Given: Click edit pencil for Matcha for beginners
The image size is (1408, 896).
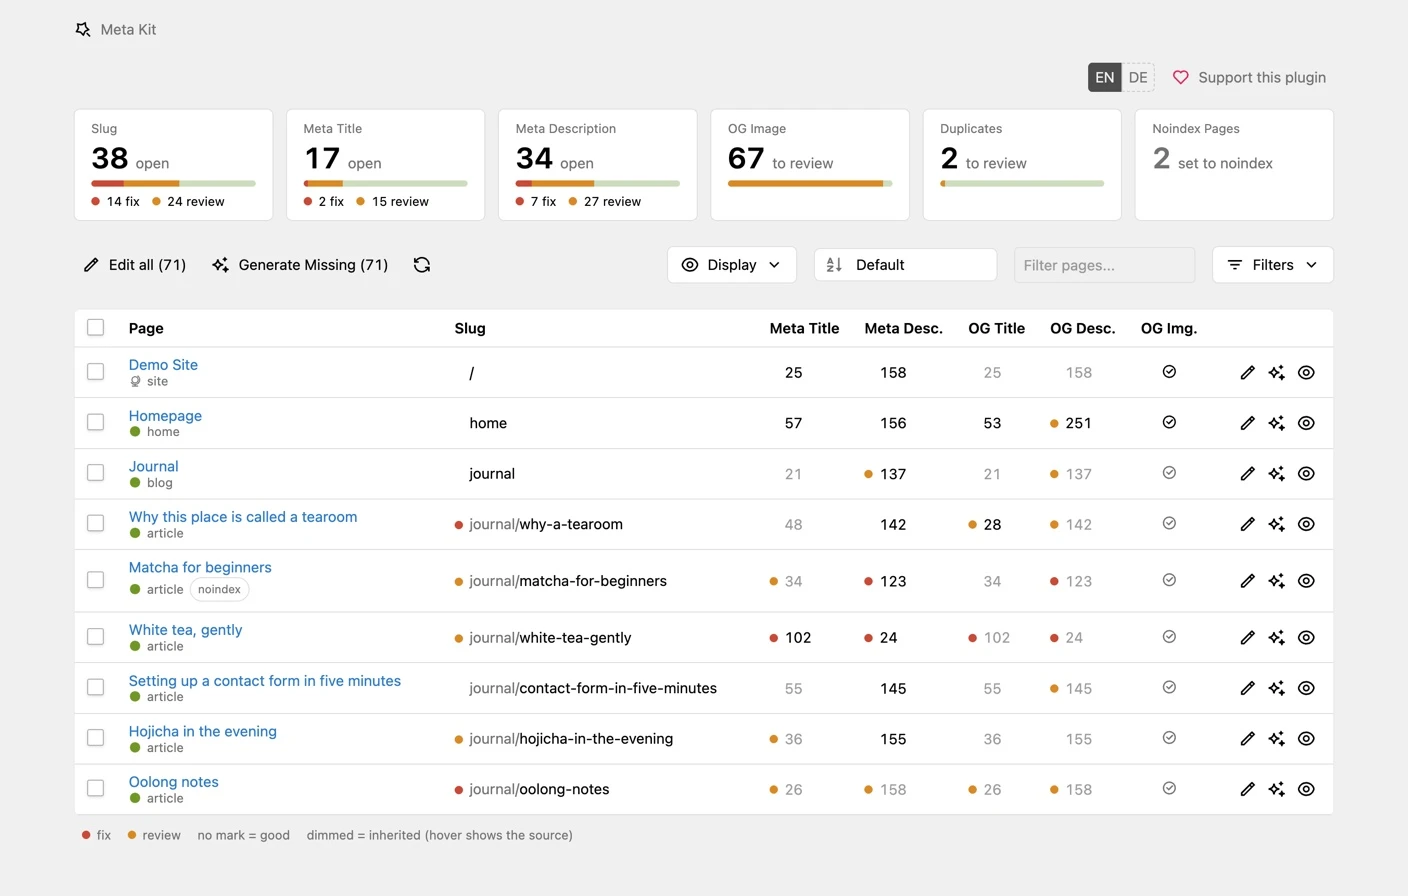Looking at the screenshot, I should click(1247, 581).
